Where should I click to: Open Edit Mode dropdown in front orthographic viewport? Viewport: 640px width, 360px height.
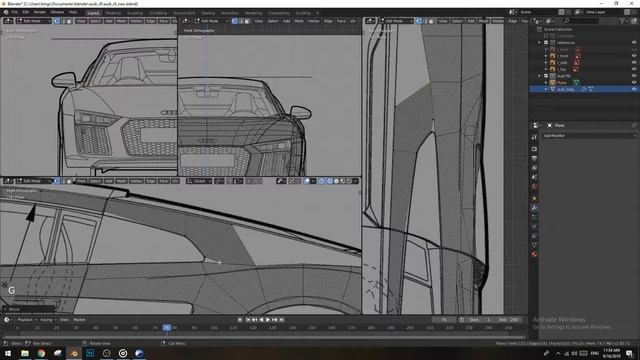click(x=212, y=21)
